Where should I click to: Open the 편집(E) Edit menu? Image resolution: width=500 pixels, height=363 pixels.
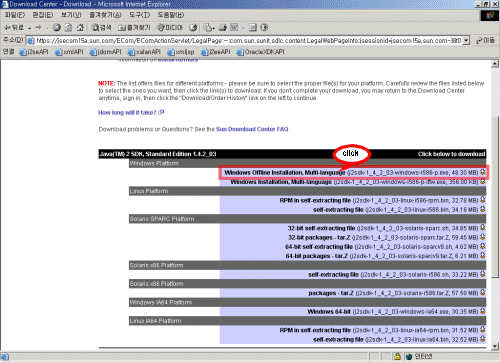click(43, 15)
